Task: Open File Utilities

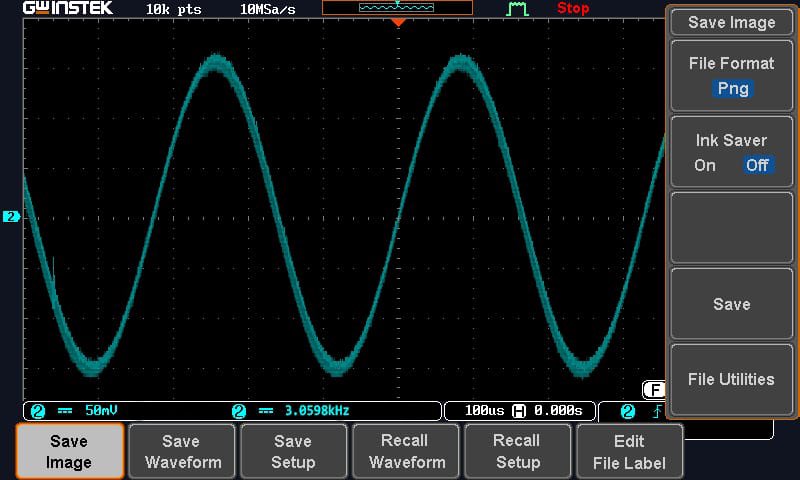Action: [x=732, y=380]
